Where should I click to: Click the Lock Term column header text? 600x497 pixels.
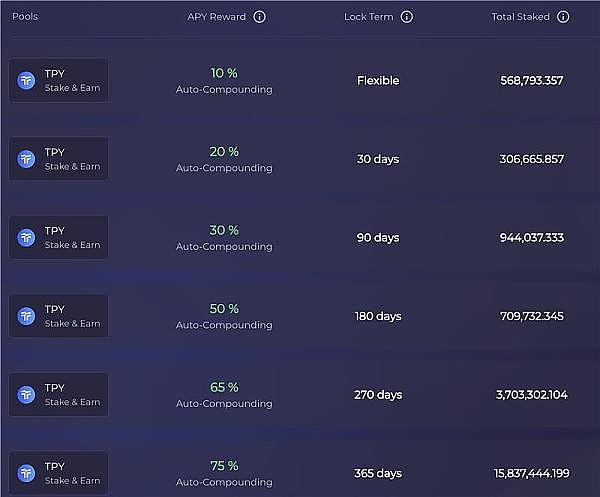(x=369, y=17)
